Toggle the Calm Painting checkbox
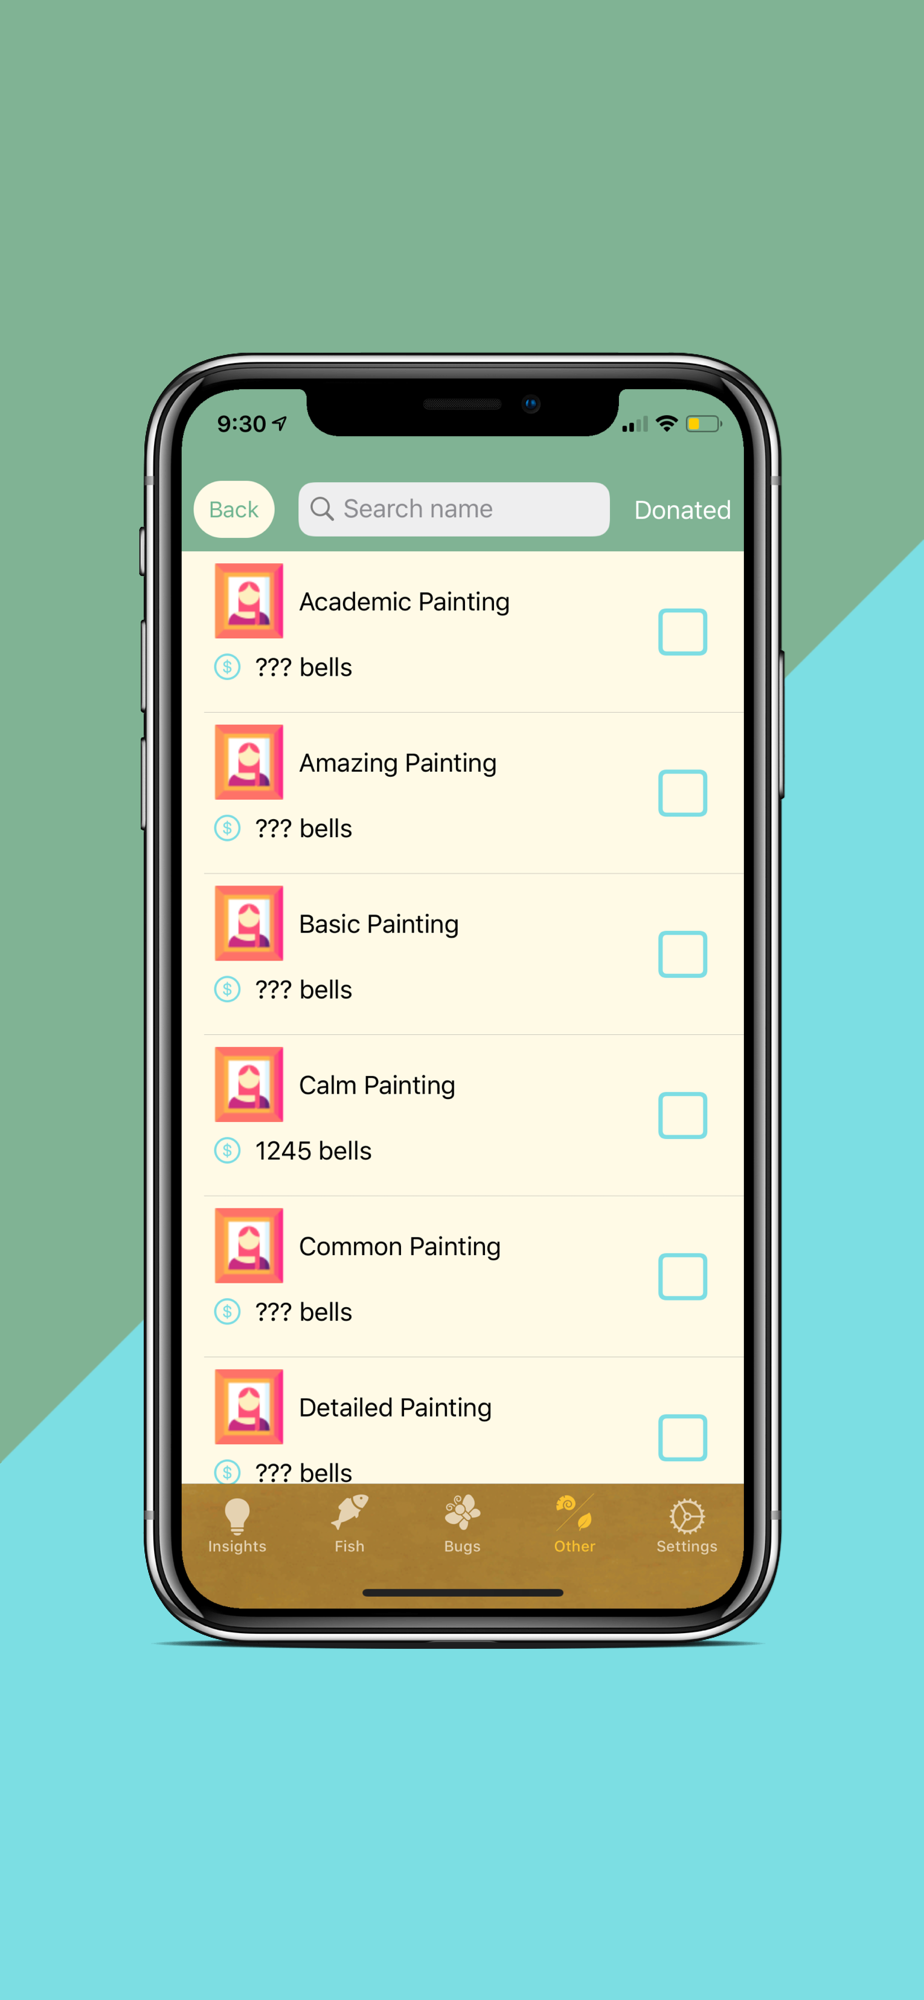This screenshot has width=924, height=2000. coord(683,1115)
